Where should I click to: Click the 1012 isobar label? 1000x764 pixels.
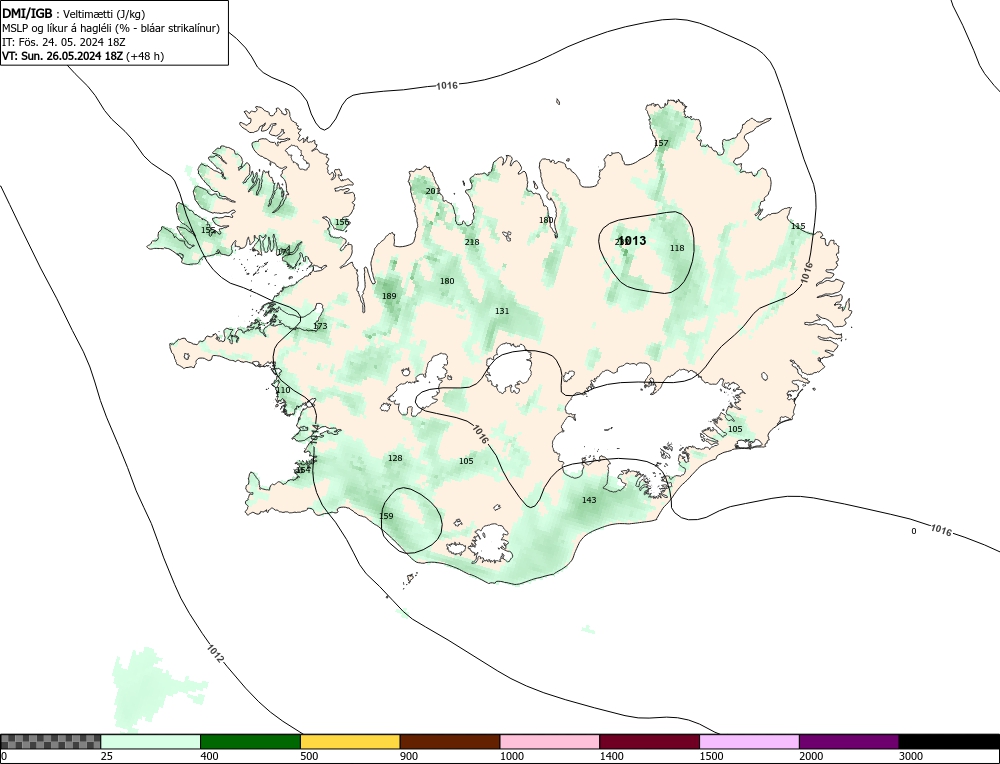click(216, 654)
